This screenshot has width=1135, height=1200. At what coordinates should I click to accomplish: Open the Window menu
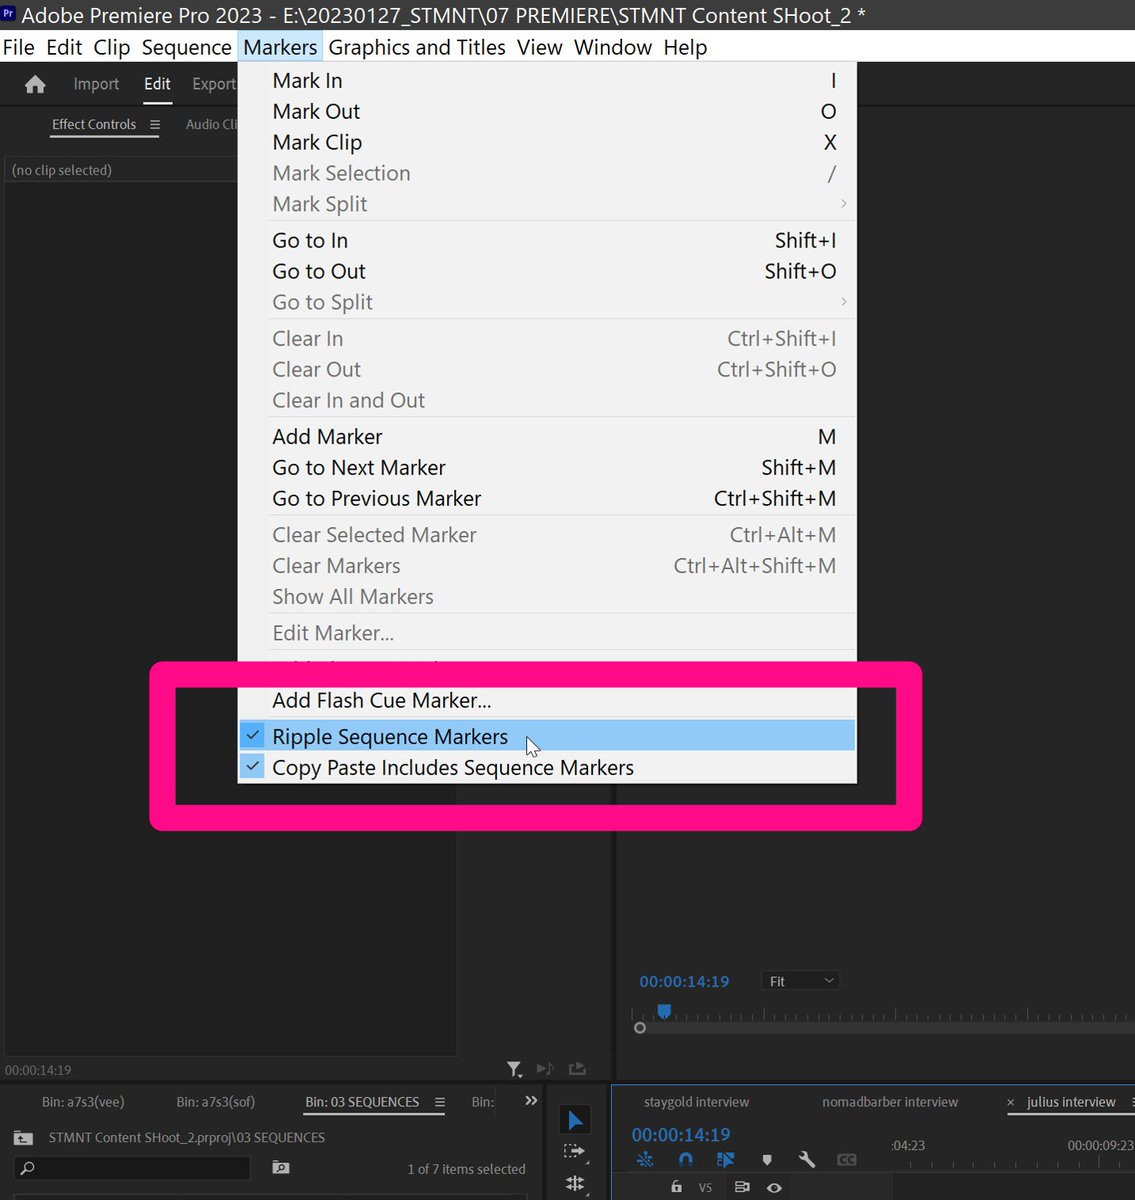click(613, 47)
